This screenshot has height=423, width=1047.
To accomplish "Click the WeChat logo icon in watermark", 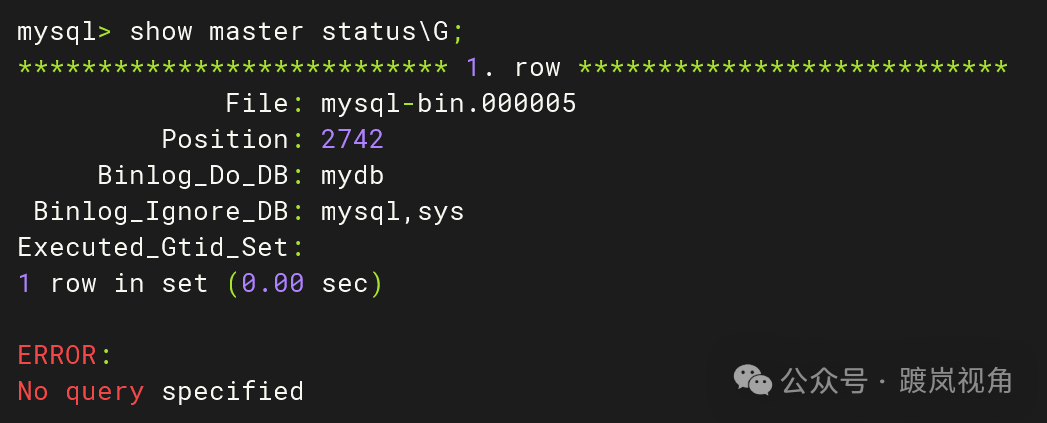I will click(753, 380).
